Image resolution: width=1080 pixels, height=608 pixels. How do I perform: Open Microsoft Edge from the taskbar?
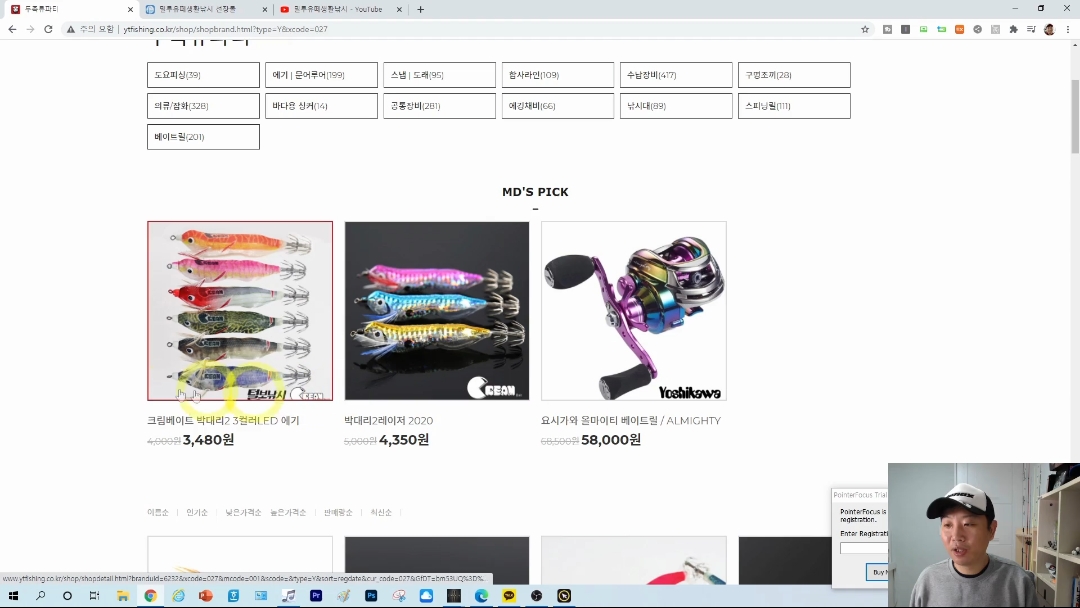pyautogui.click(x=481, y=596)
